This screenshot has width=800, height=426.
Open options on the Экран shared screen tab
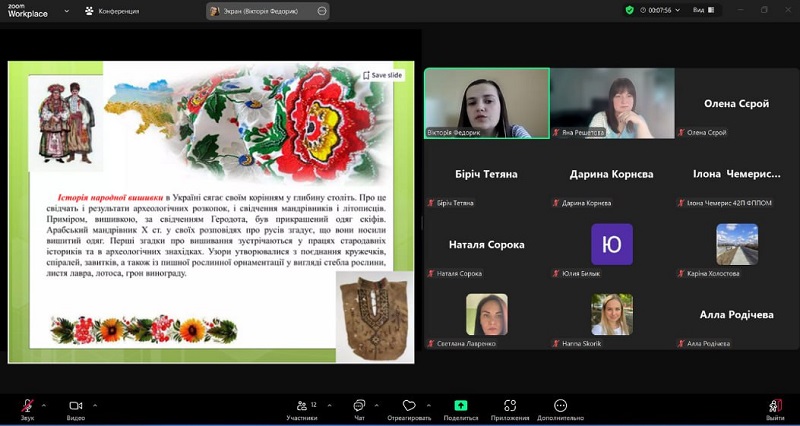tap(321, 11)
